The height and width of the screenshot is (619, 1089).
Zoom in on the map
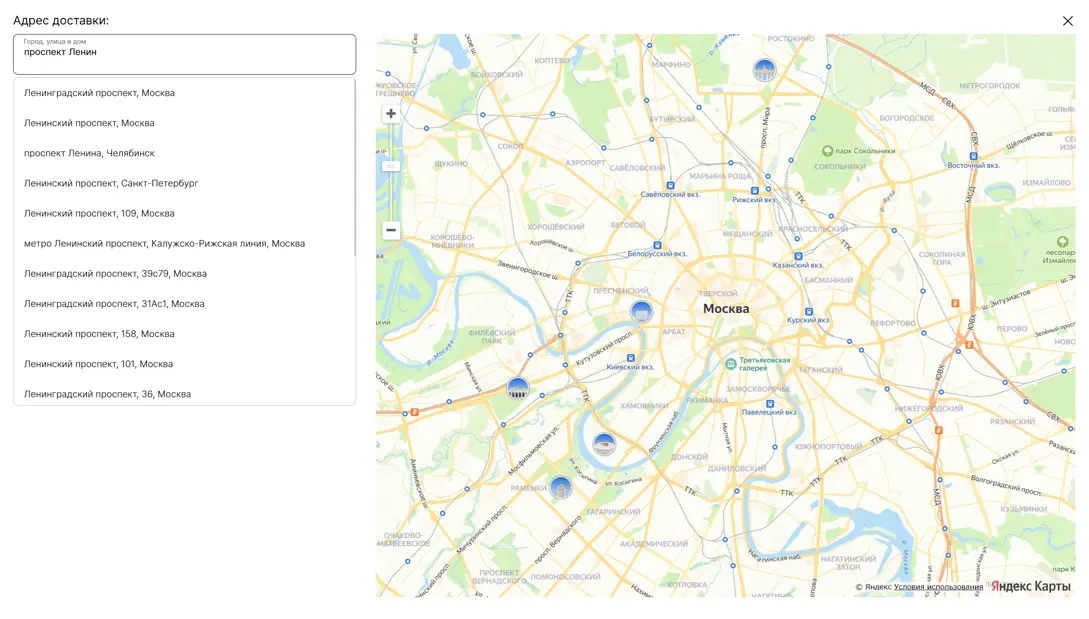coord(391,114)
